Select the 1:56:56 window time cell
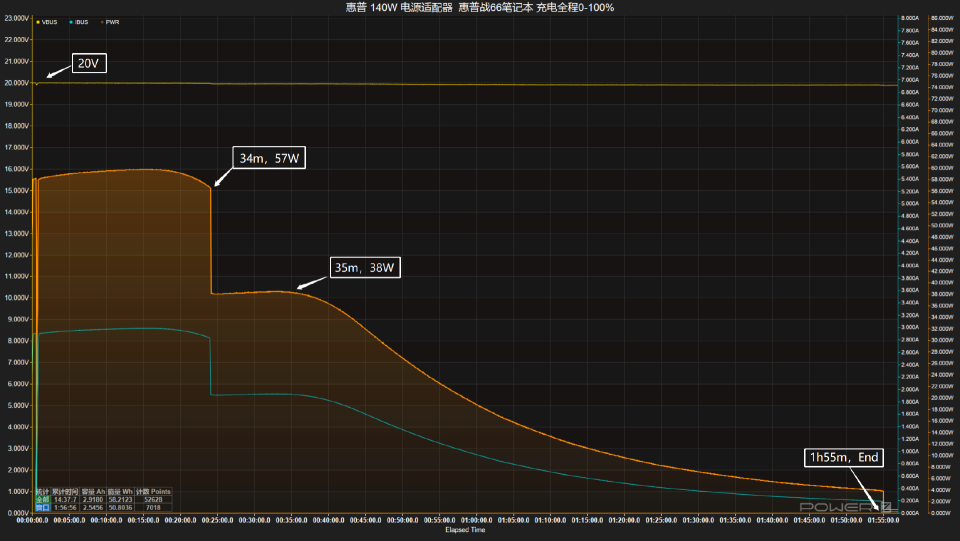 click(x=65, y=507)
